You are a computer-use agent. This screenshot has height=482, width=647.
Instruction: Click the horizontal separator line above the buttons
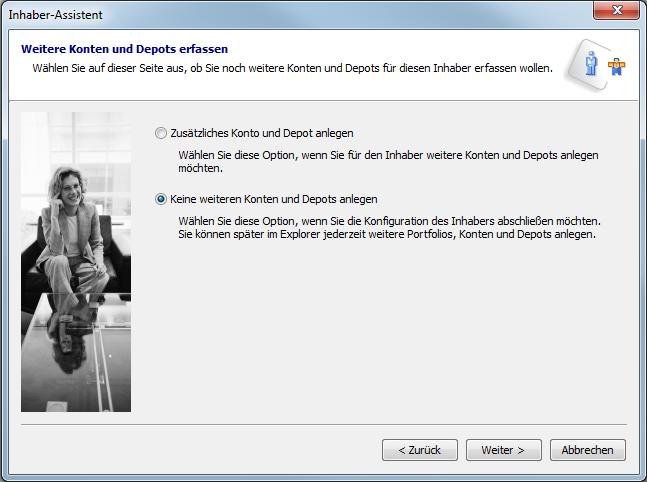coord(323,424)
